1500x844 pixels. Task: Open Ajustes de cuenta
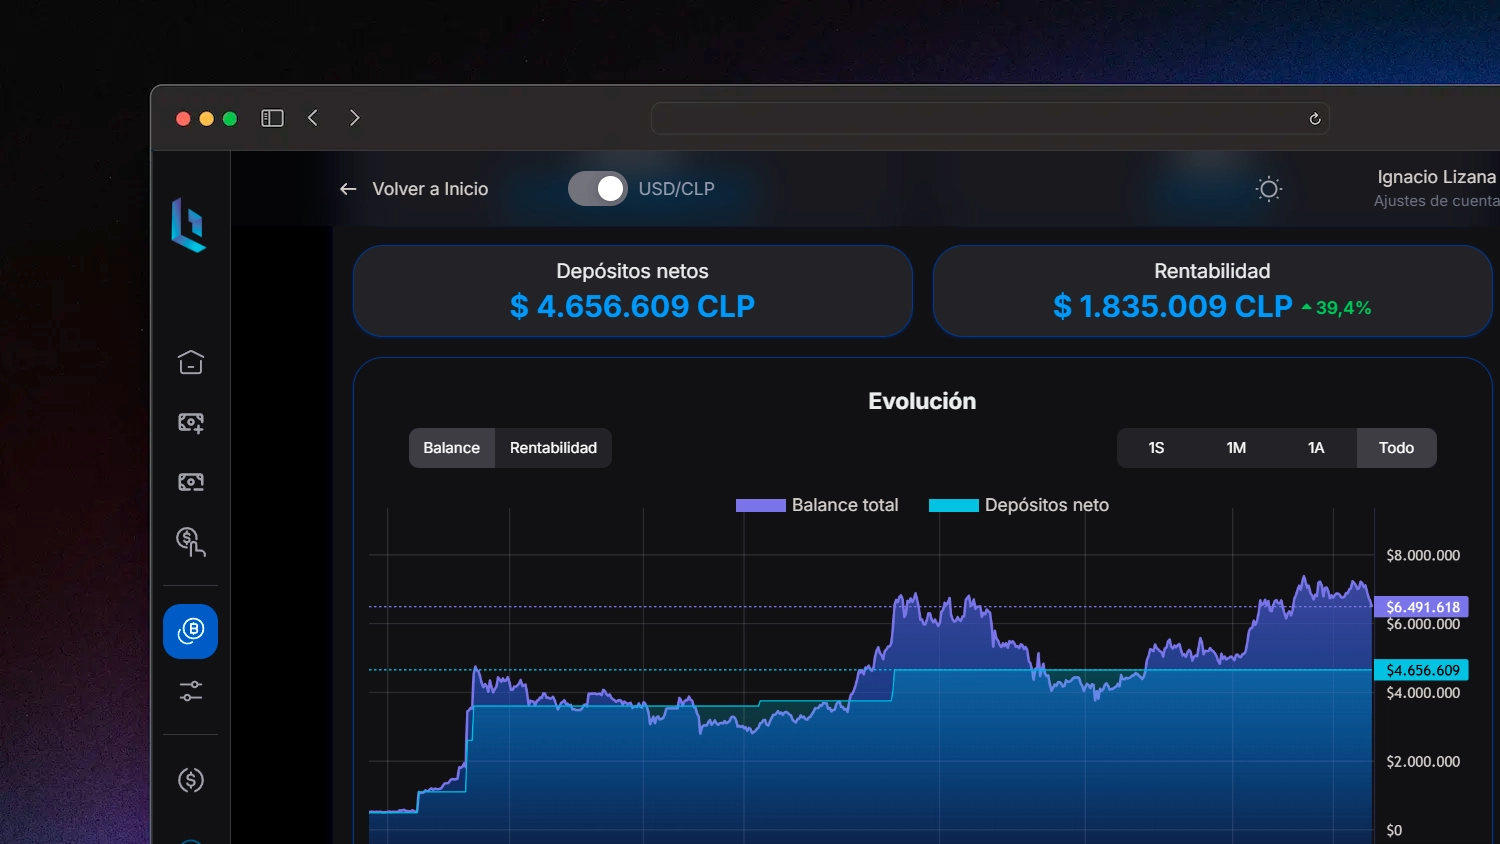click(1436, 201)
